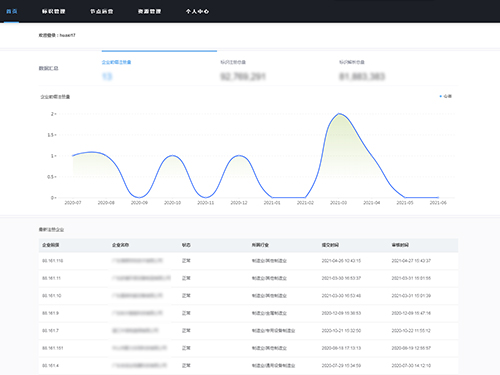Click the chart peak point at 2021-03
This screenshot has height=375, width=500.
(x=339, y=114)
